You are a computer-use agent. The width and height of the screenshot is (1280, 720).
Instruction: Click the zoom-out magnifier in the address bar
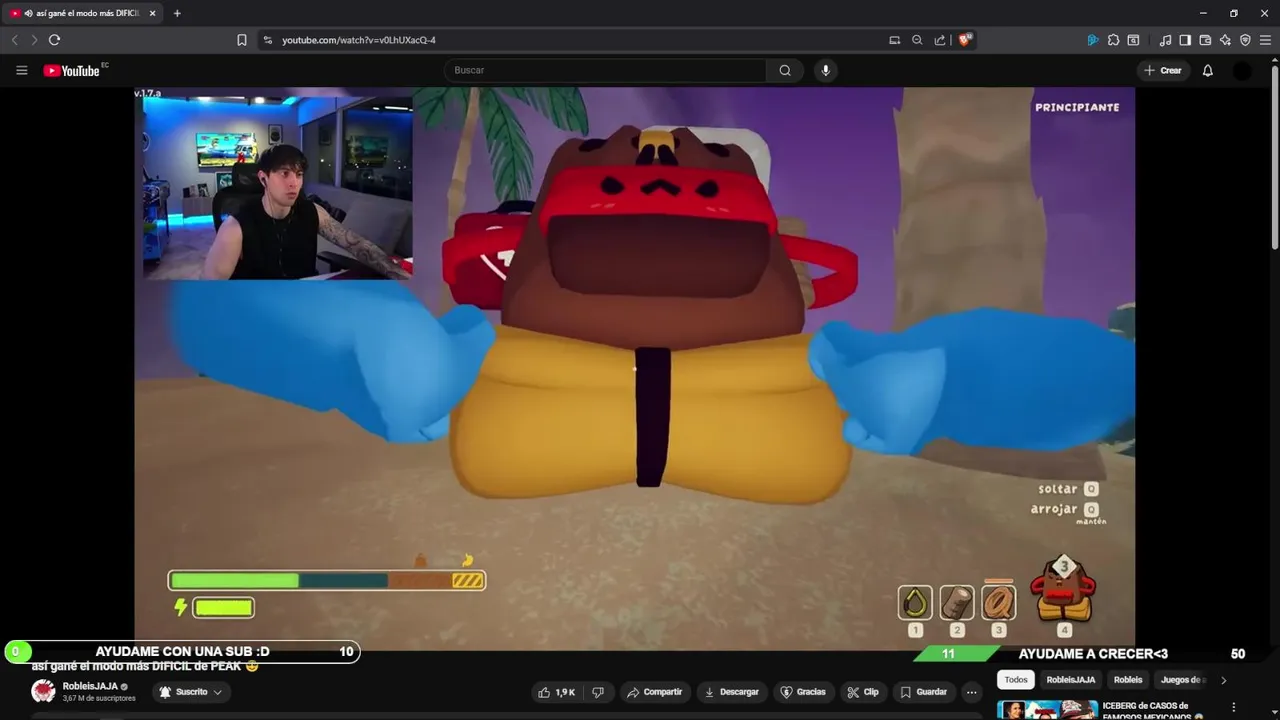click(917, 40)
